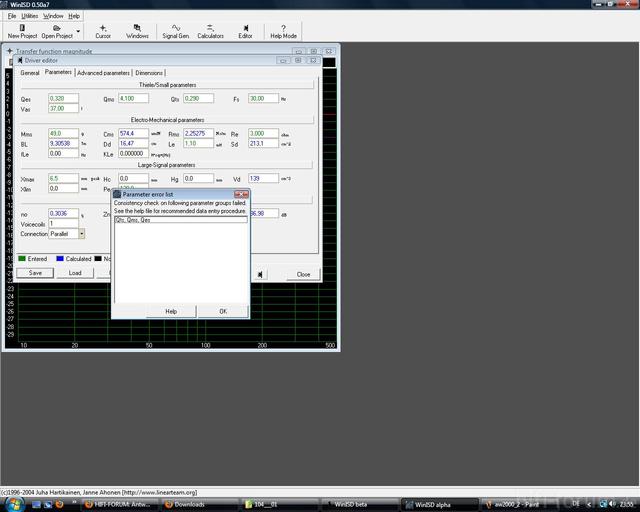Select the Xmax value field
640x512 pixels.
(x=63, y=178)
